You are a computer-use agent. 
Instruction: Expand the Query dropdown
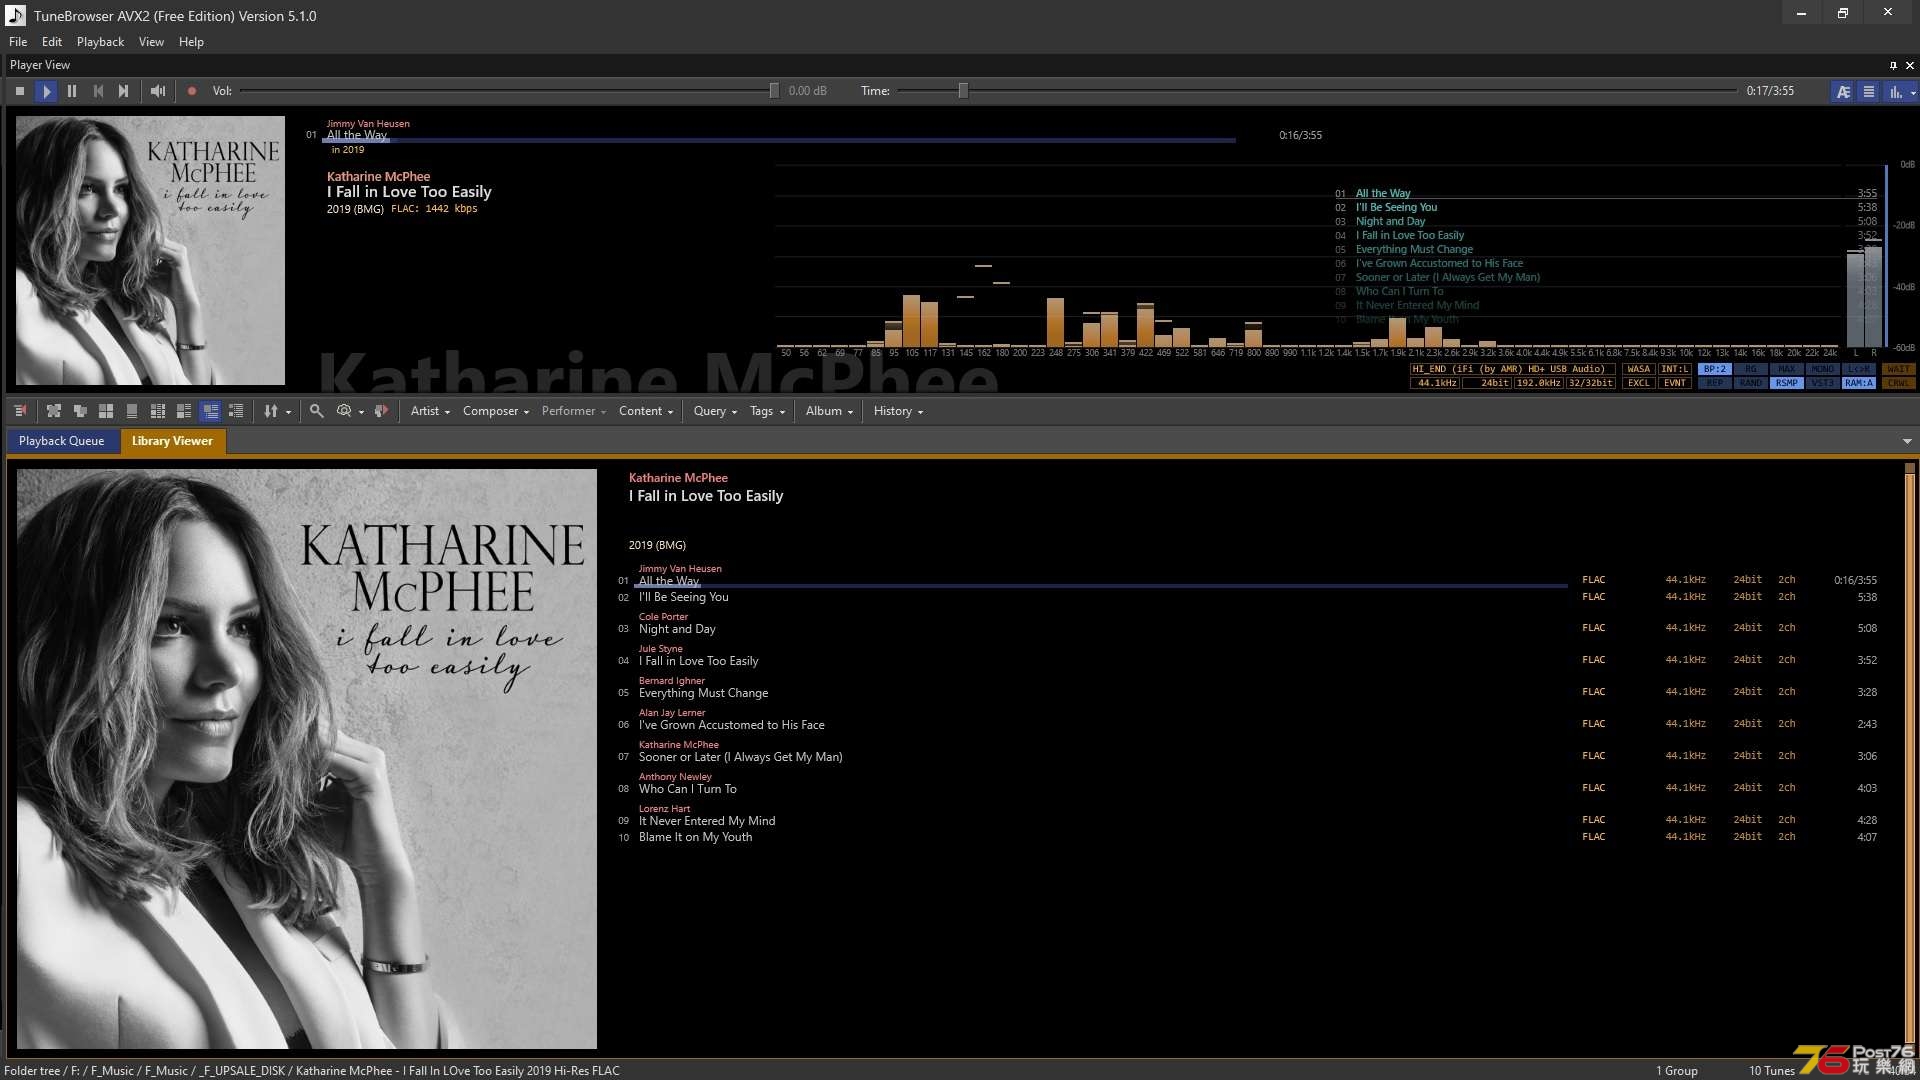[x=715, y=411]
